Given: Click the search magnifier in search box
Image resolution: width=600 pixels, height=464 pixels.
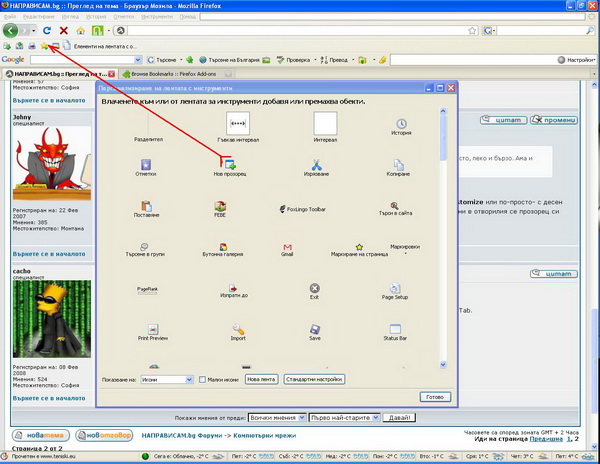Looking at the screenshot, I should pos(590,31).
